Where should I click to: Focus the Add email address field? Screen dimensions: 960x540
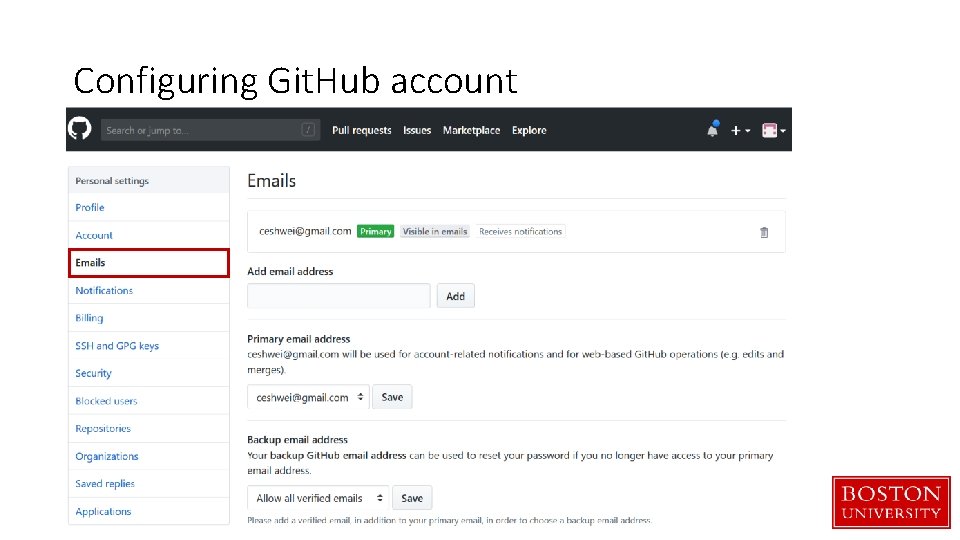[x=338, y=296]
